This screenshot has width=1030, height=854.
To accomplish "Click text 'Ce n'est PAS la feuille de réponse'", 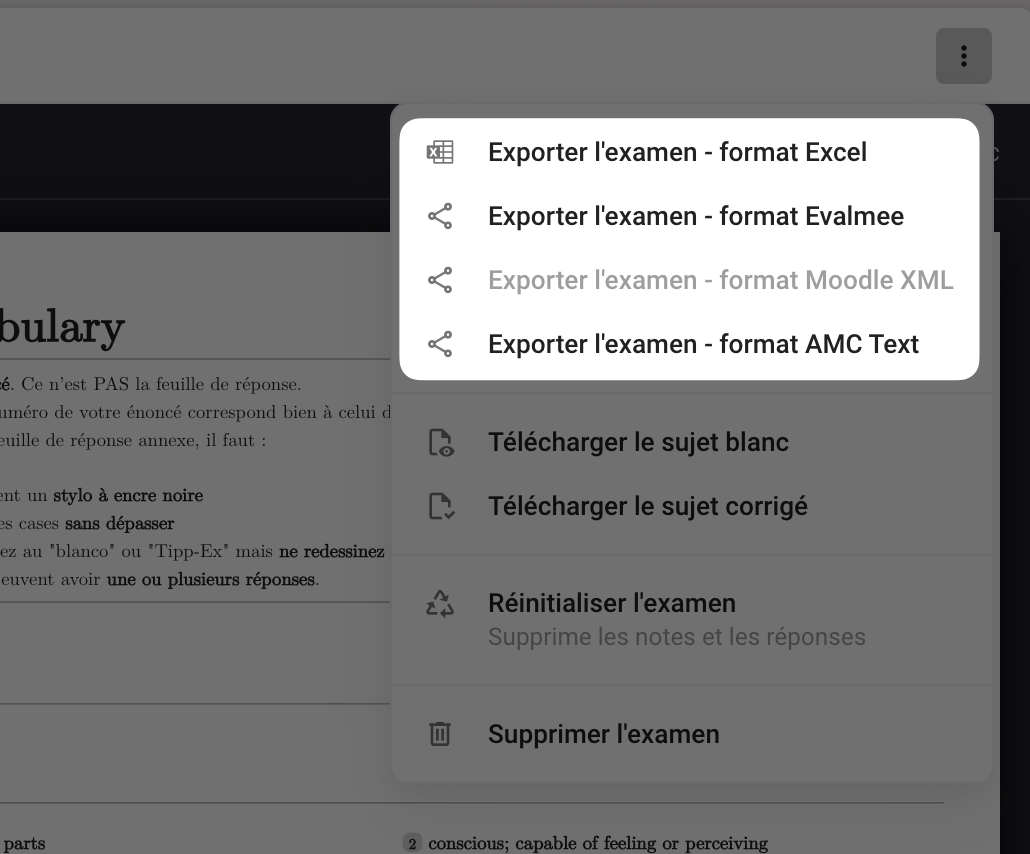I will point(161,384).
